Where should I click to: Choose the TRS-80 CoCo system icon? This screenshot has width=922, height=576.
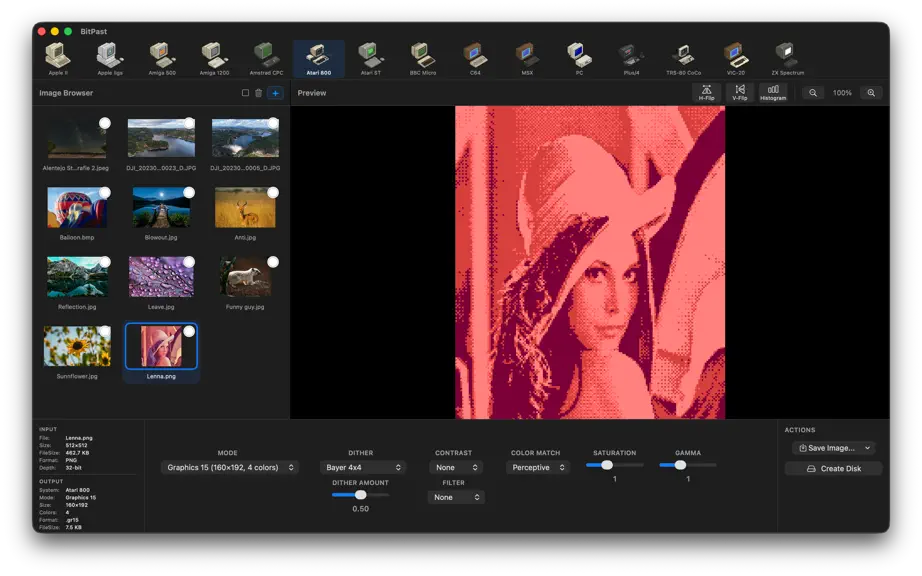click(683, 59)
